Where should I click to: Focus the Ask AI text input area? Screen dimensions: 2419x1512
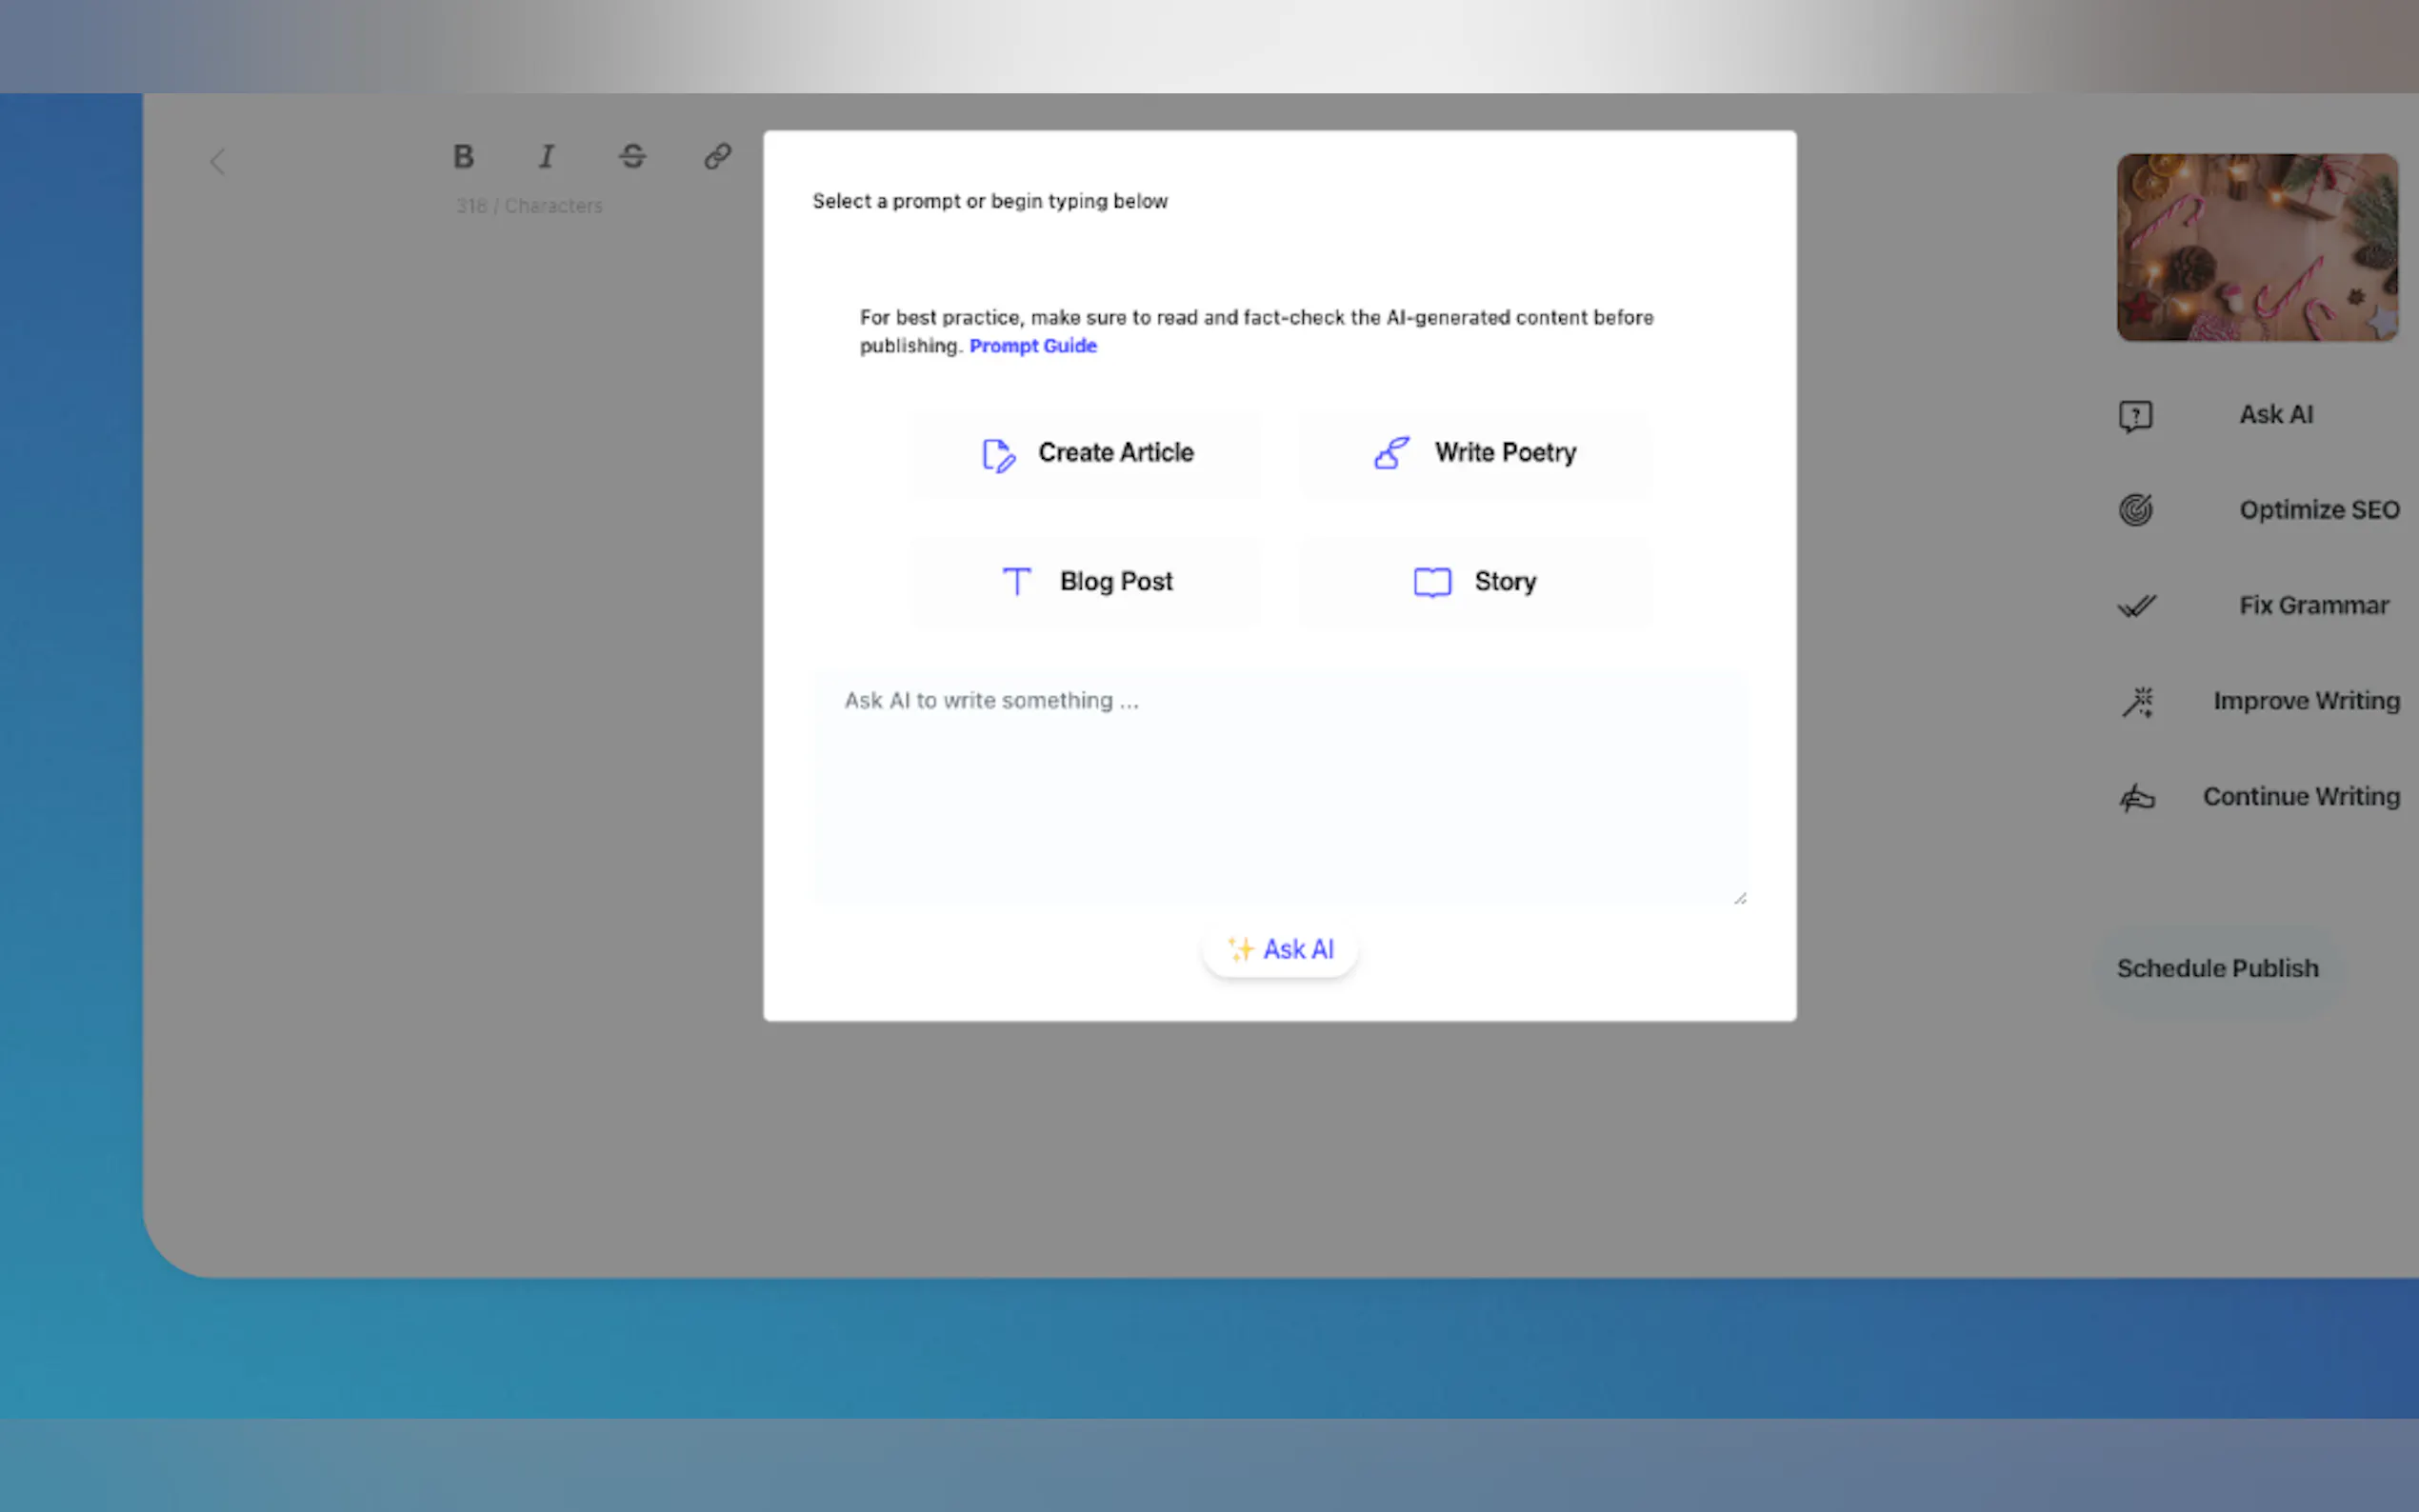[1280, 785]
